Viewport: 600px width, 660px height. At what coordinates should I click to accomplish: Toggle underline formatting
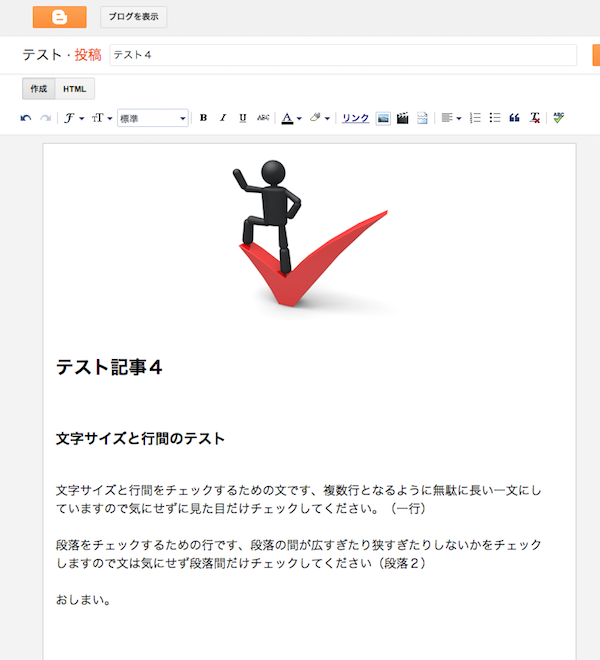pyautogui.click(x=243, y=118)
